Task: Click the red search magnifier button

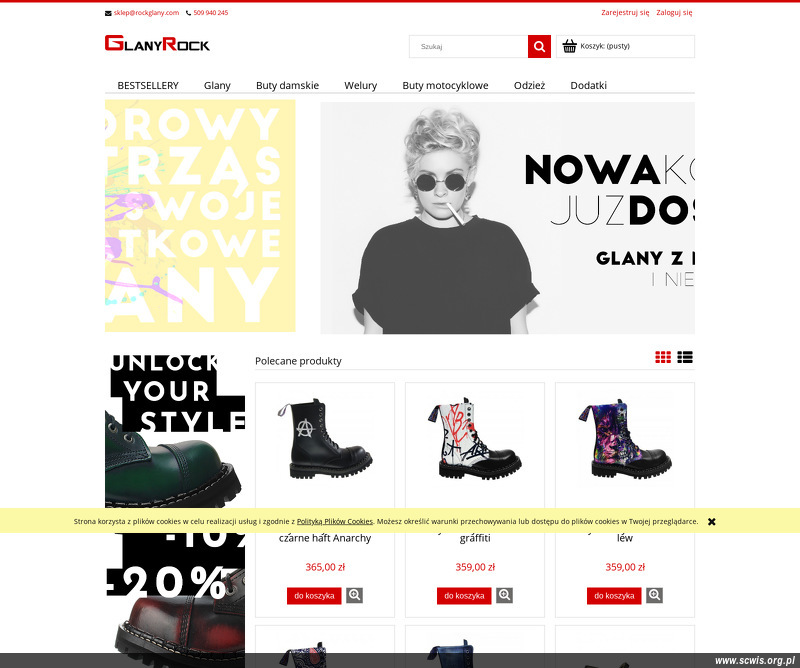Action: pyautogui.click(x=539, y=46)
